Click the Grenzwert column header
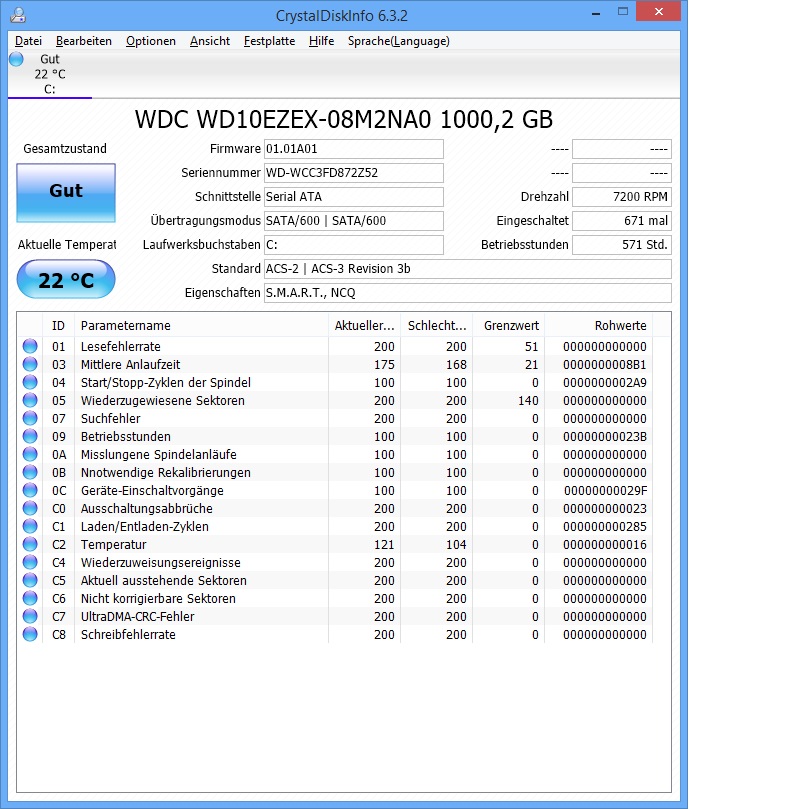 tap(509, 326)
